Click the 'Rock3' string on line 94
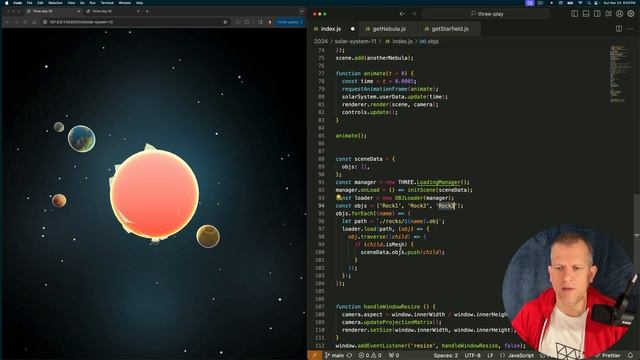 pos(446,206)
